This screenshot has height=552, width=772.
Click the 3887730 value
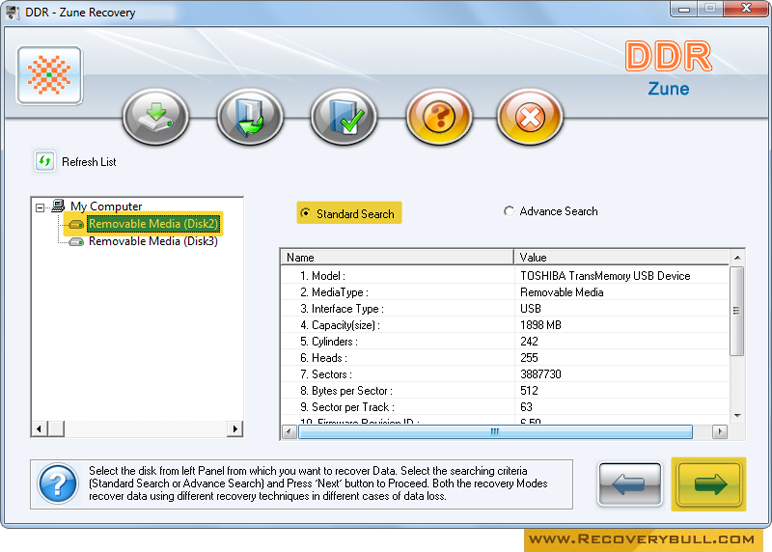[x=541, y=374]
